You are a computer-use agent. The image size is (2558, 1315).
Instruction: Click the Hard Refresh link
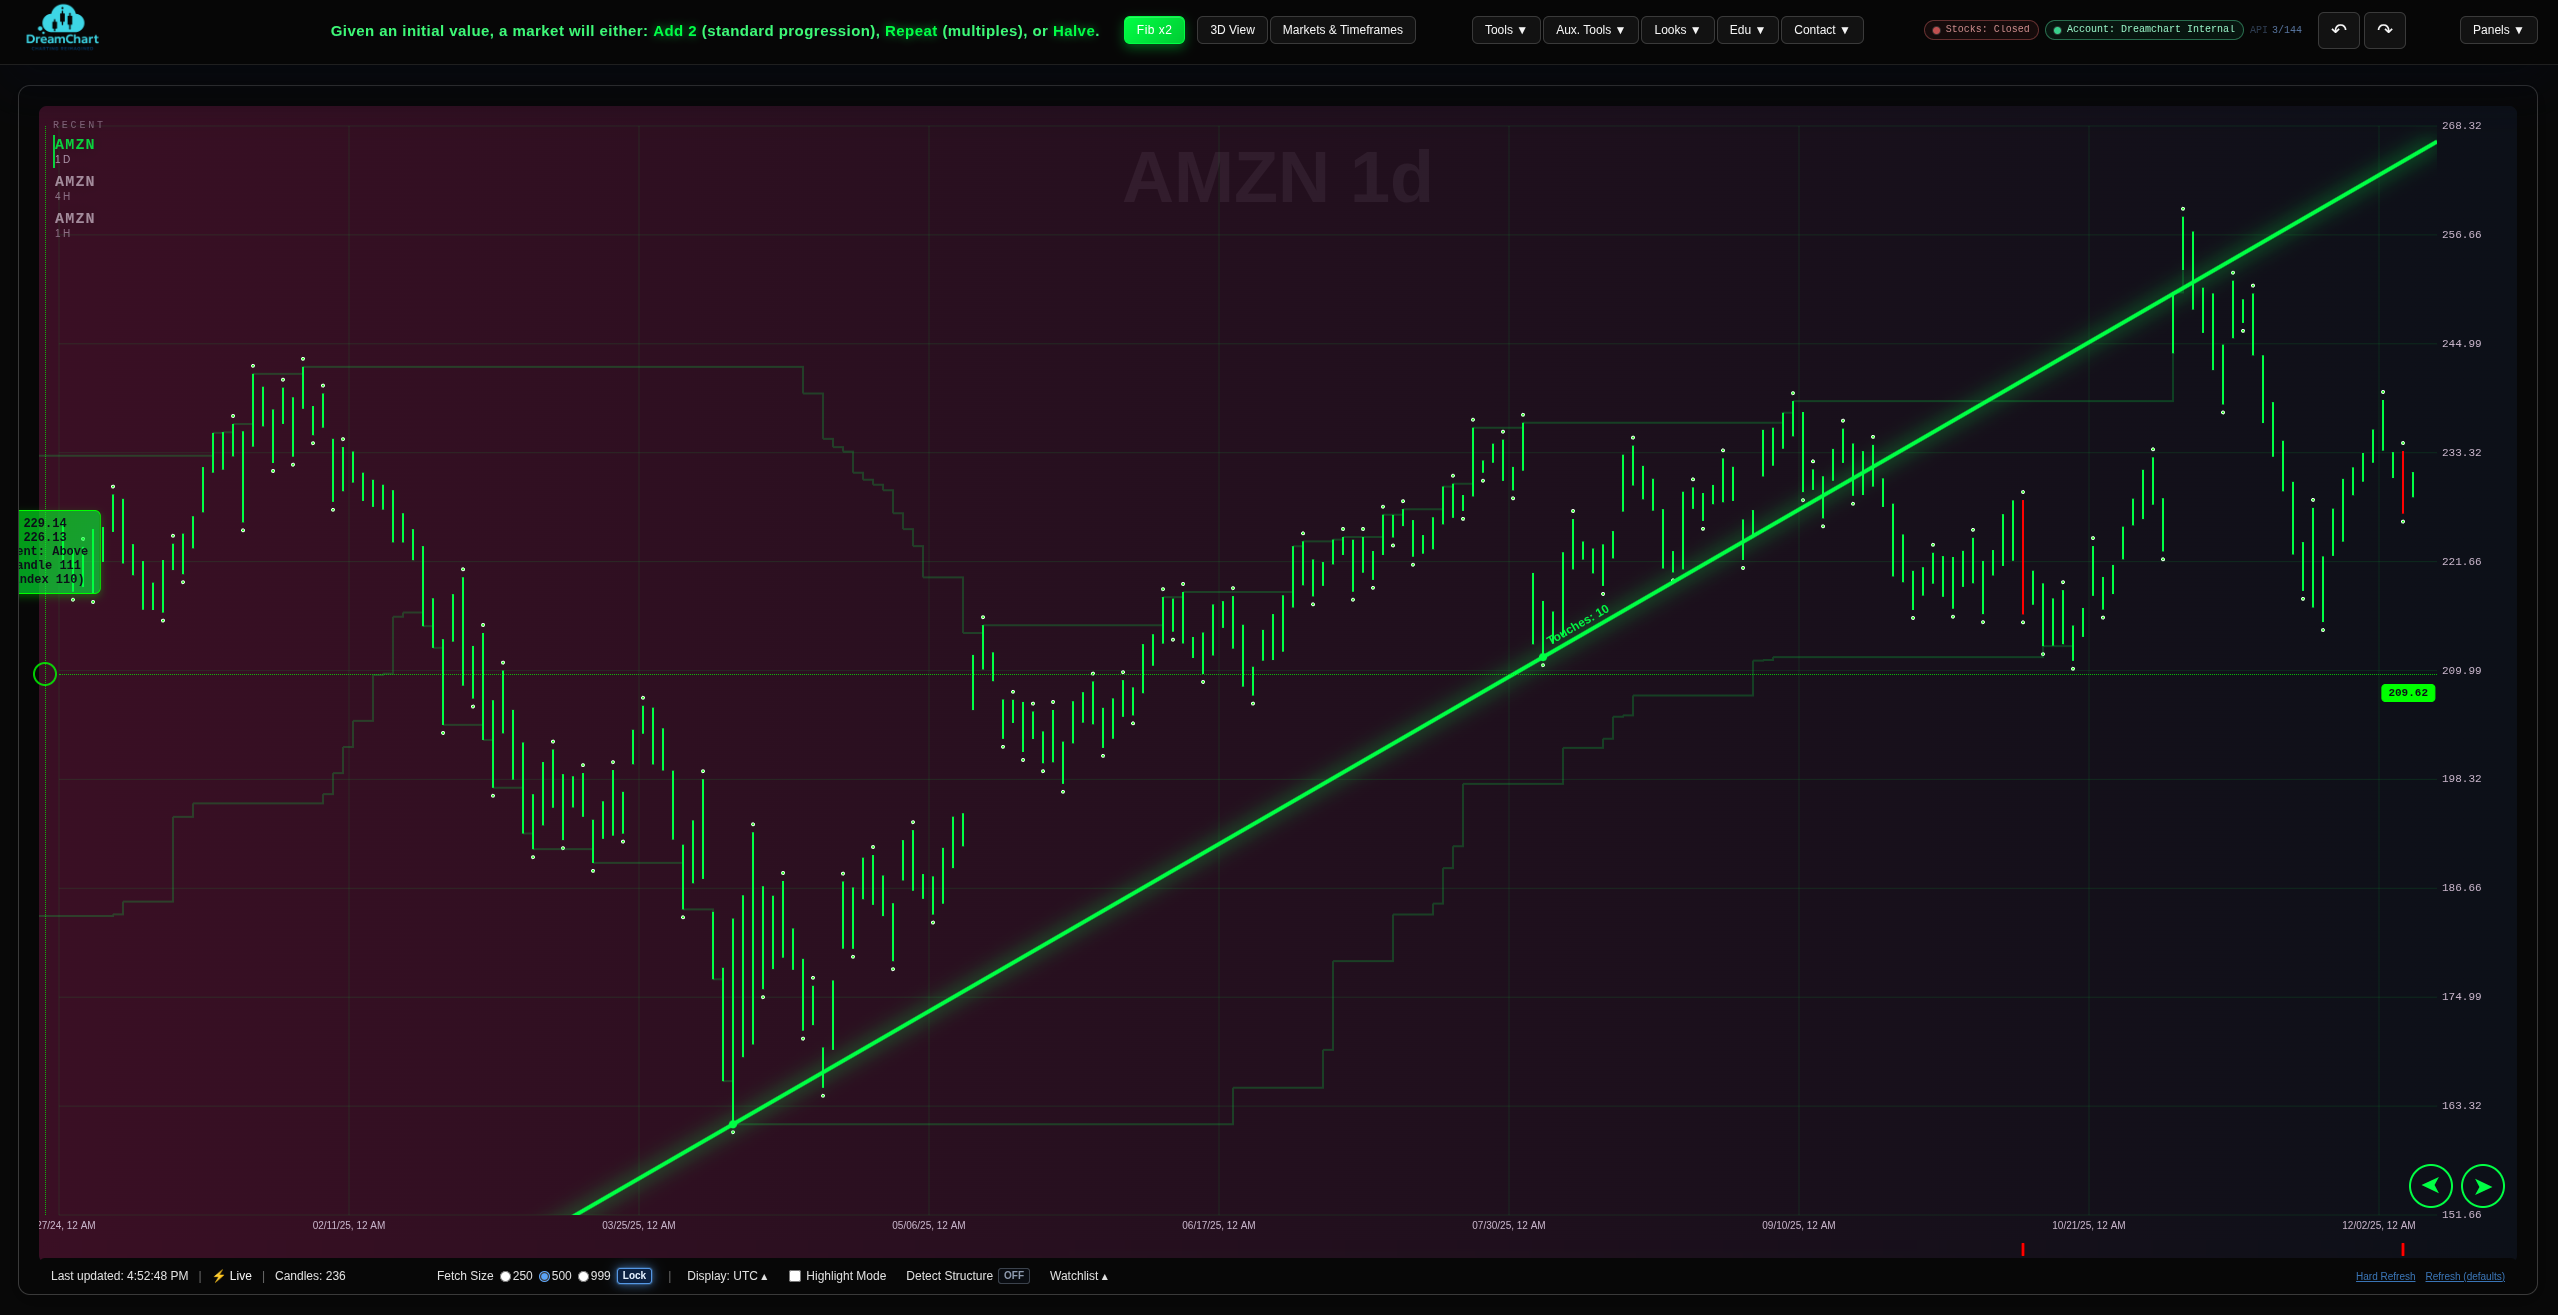[x=2385, y=1277]
